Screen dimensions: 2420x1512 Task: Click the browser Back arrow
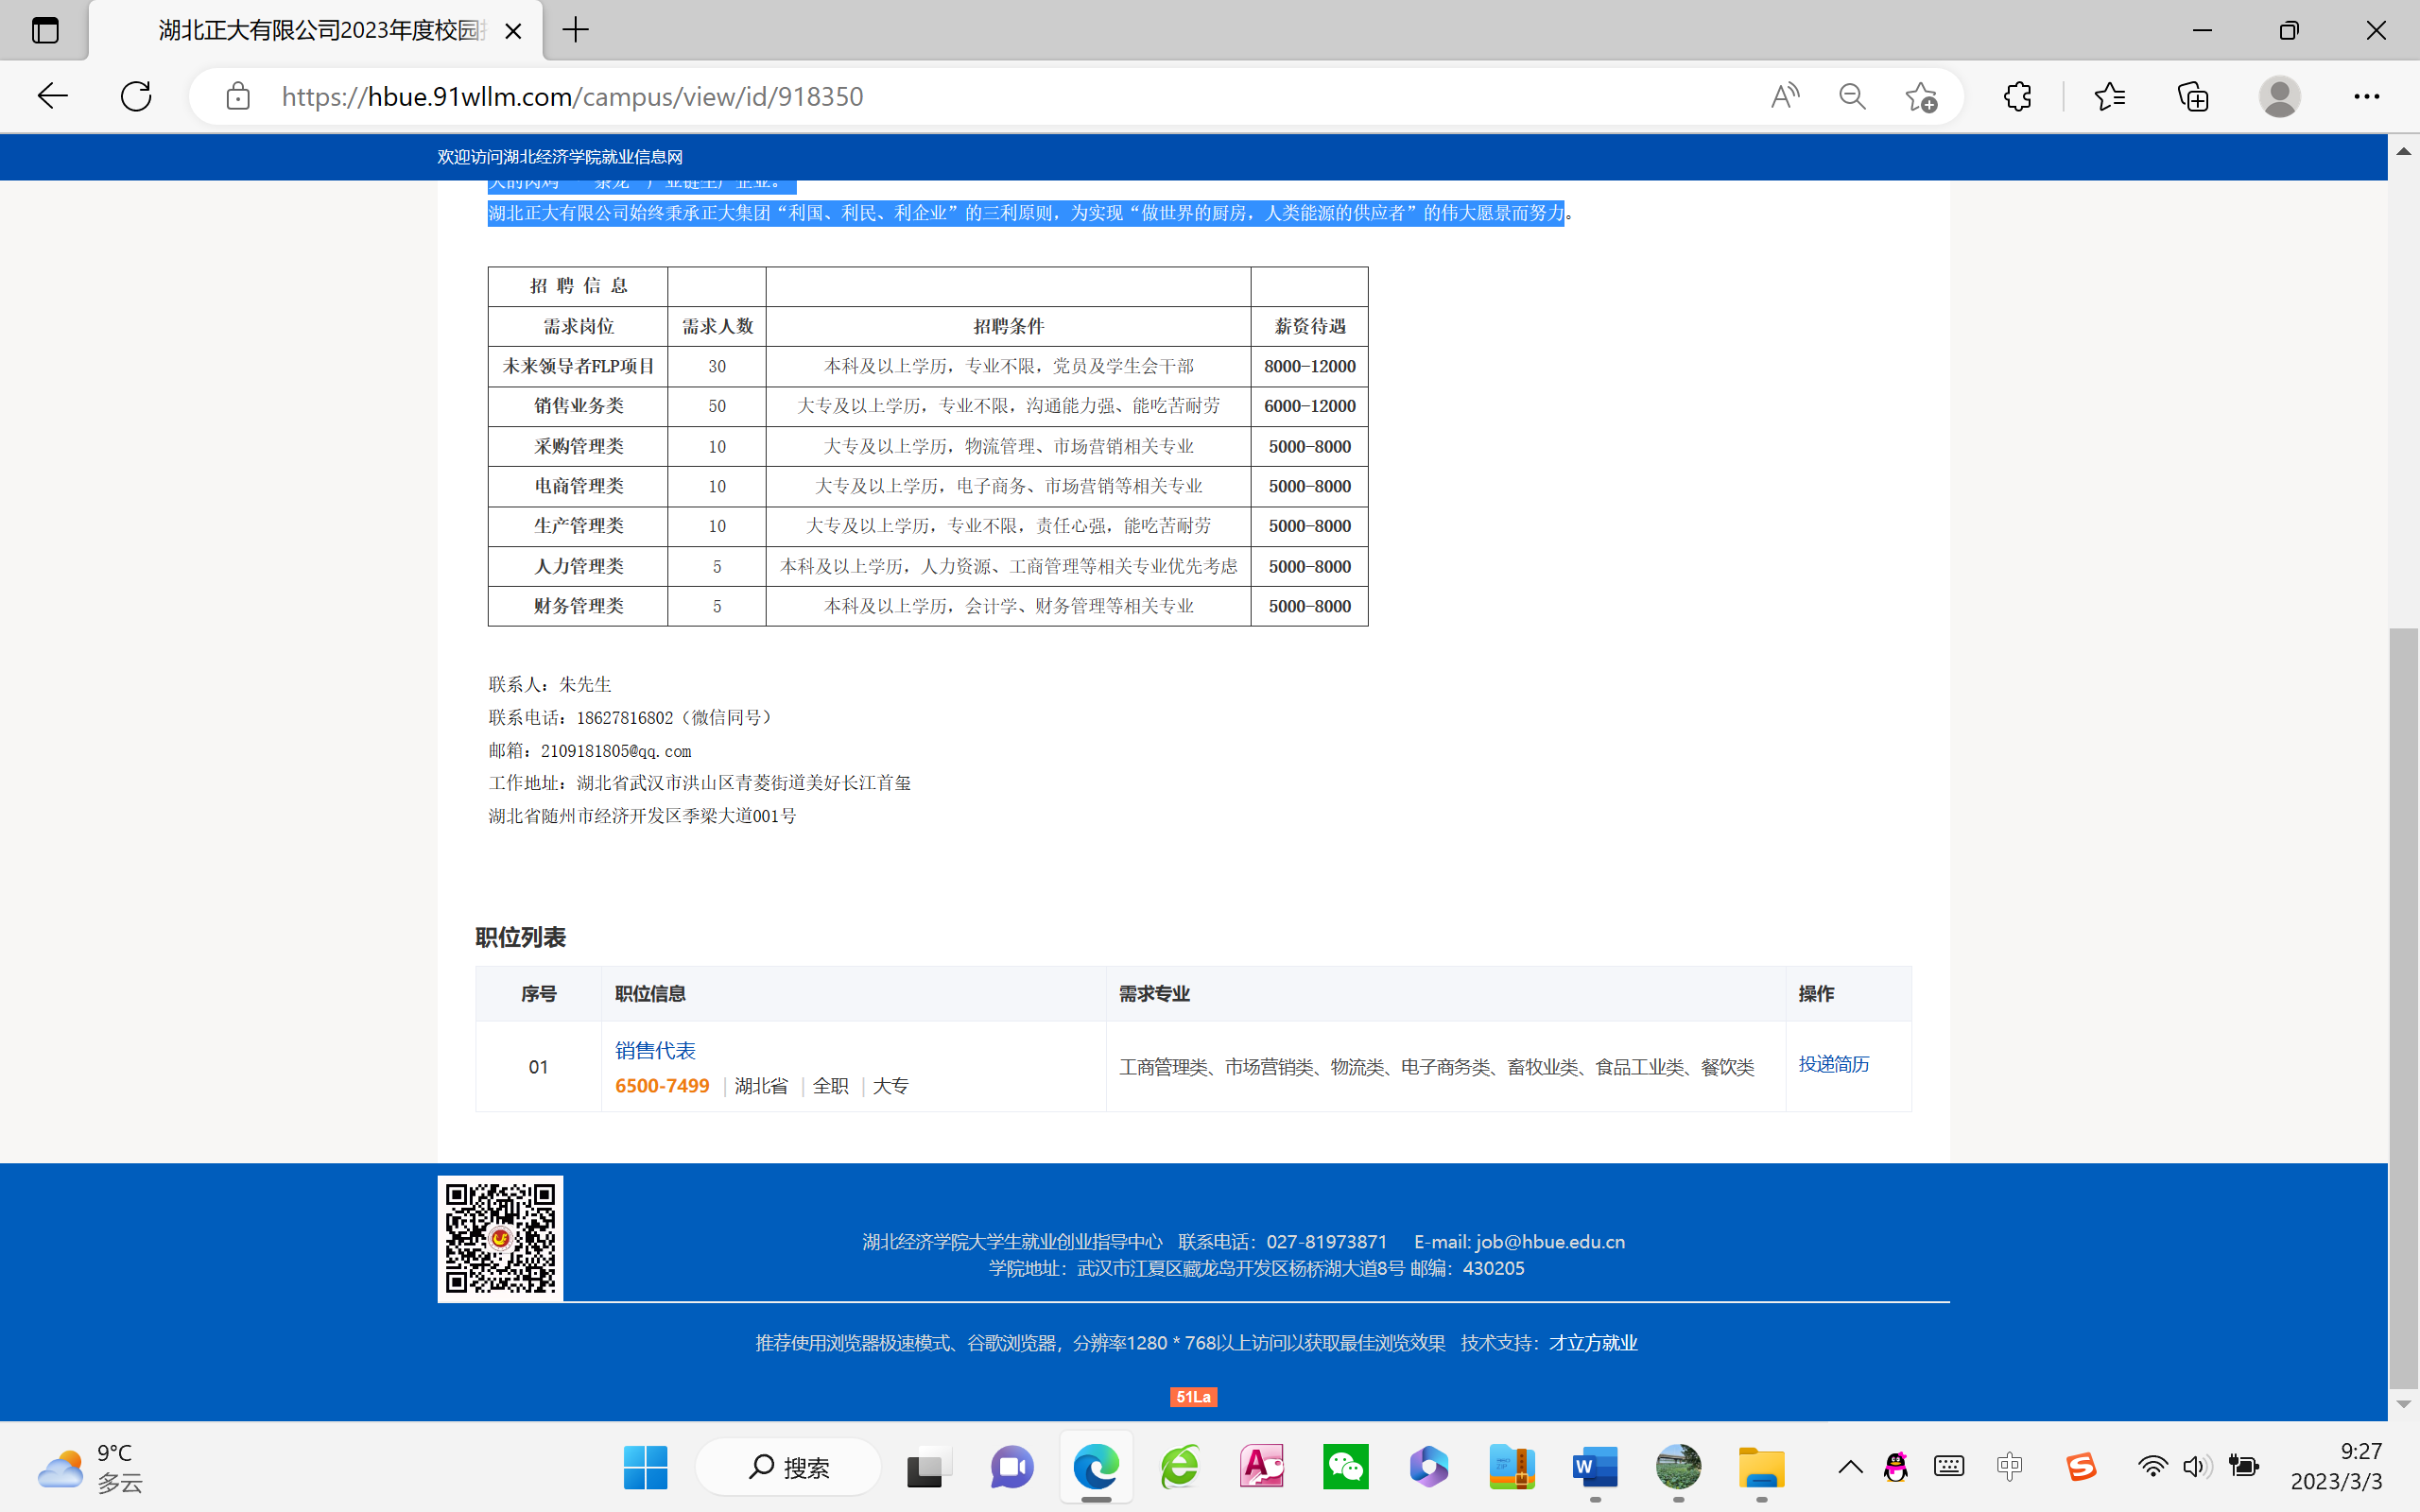[52, 96]
